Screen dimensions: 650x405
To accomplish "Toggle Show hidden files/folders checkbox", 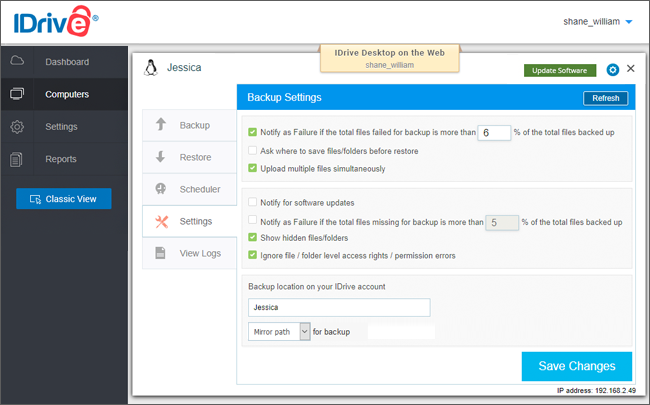I will (252, 237).
